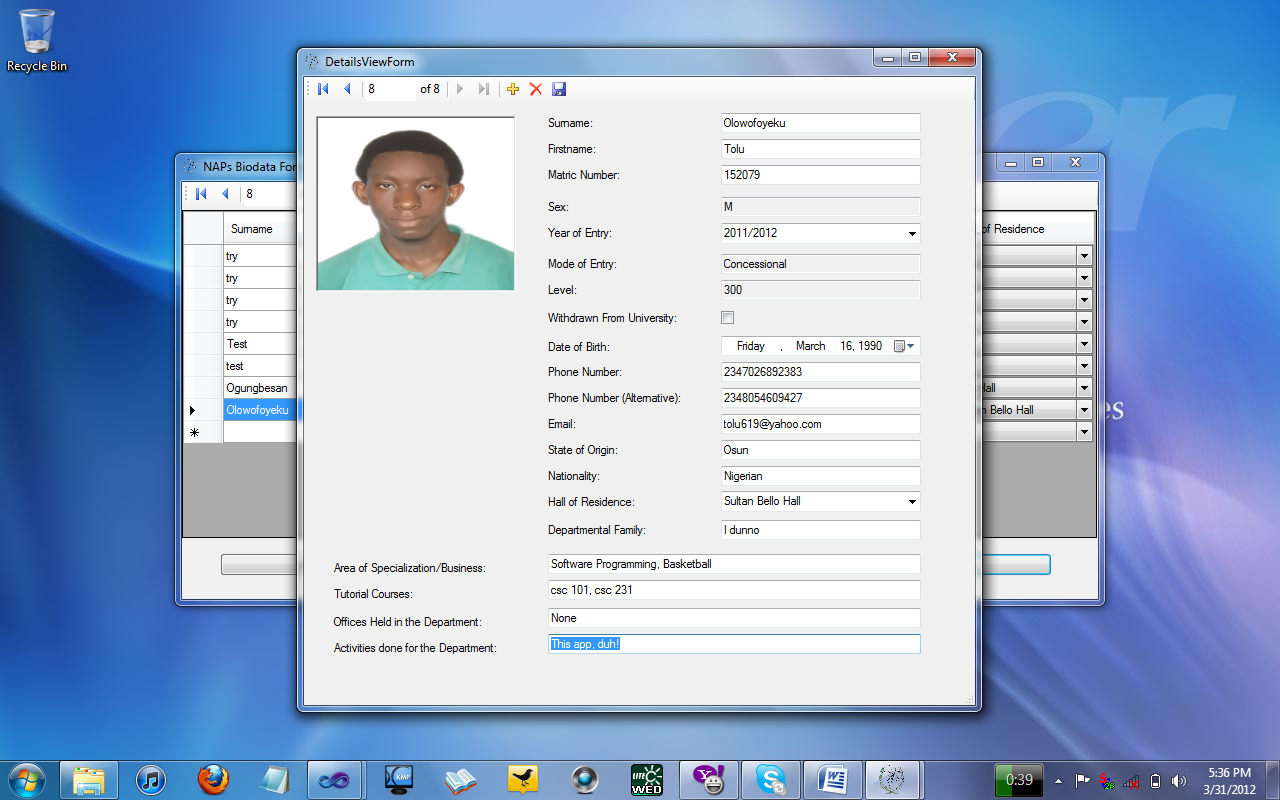Screen dimensions: 1280x800
Task: Switch to Visual Studio in the taskbar
Action: point(335,780)
